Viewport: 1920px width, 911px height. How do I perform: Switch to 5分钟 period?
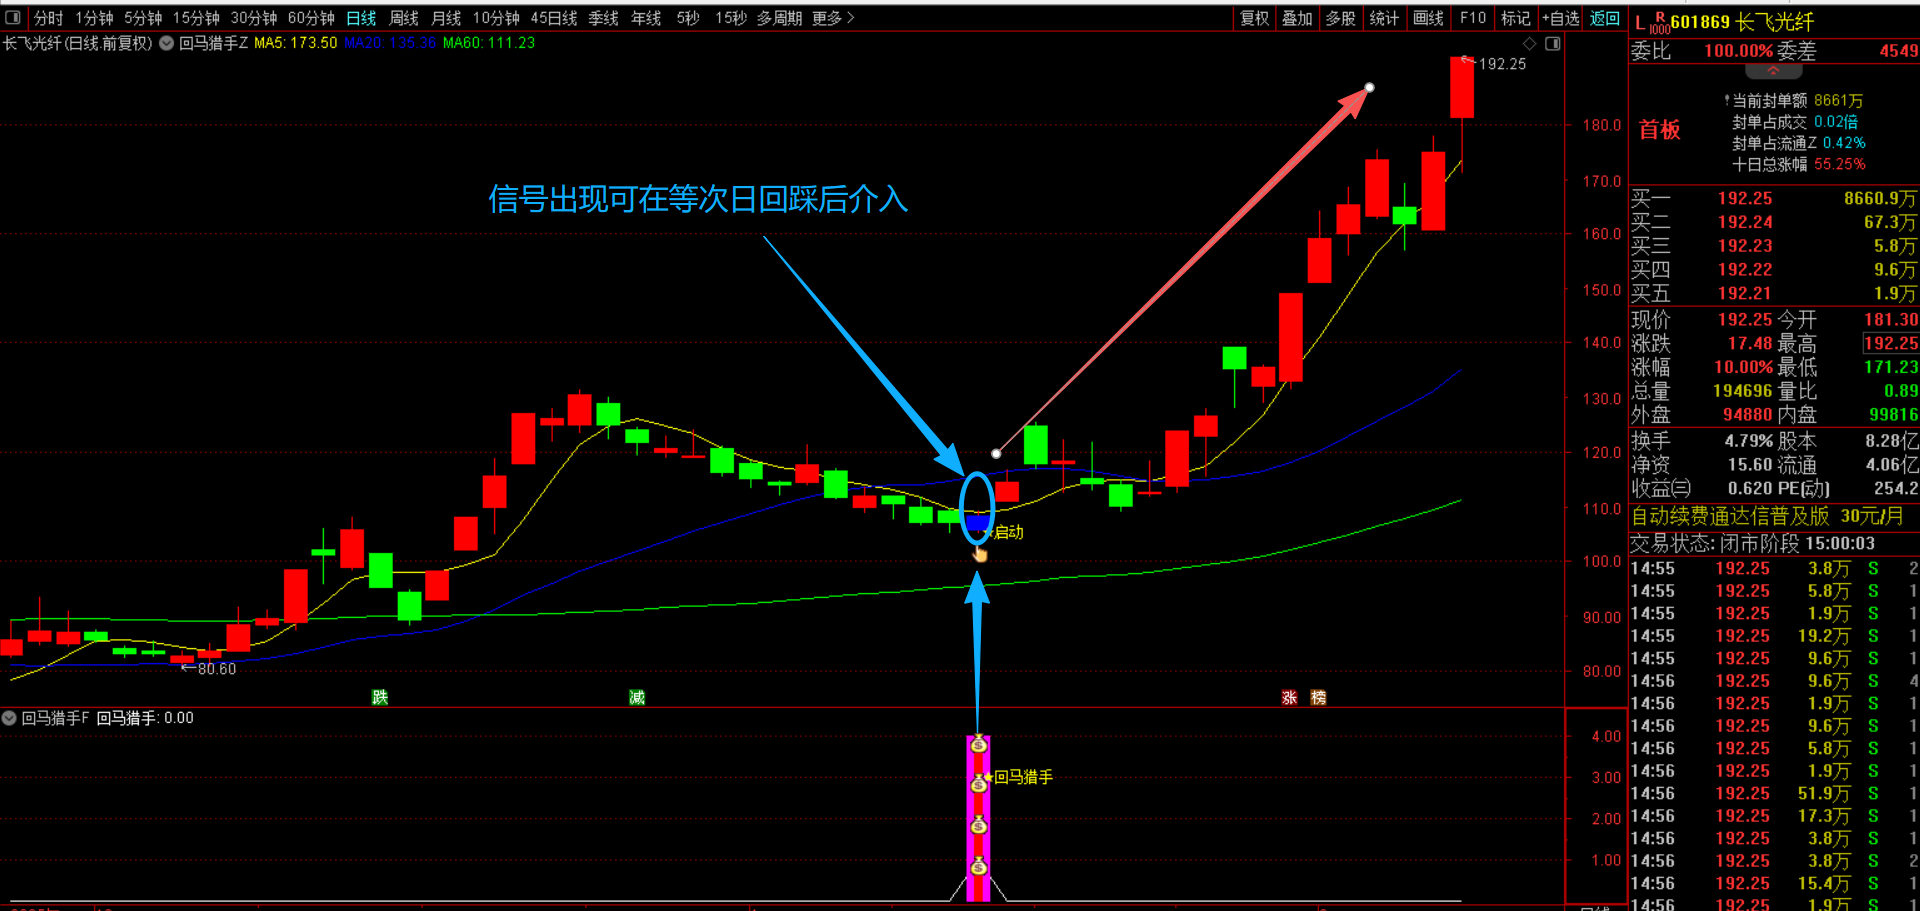coord(143,18)
